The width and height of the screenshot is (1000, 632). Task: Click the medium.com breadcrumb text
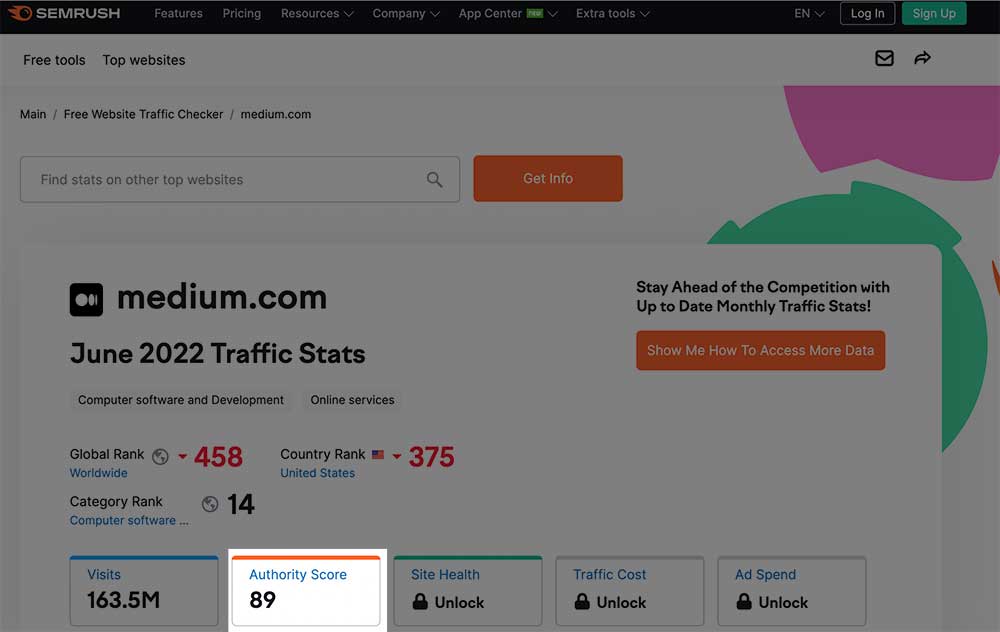(276, 114)
